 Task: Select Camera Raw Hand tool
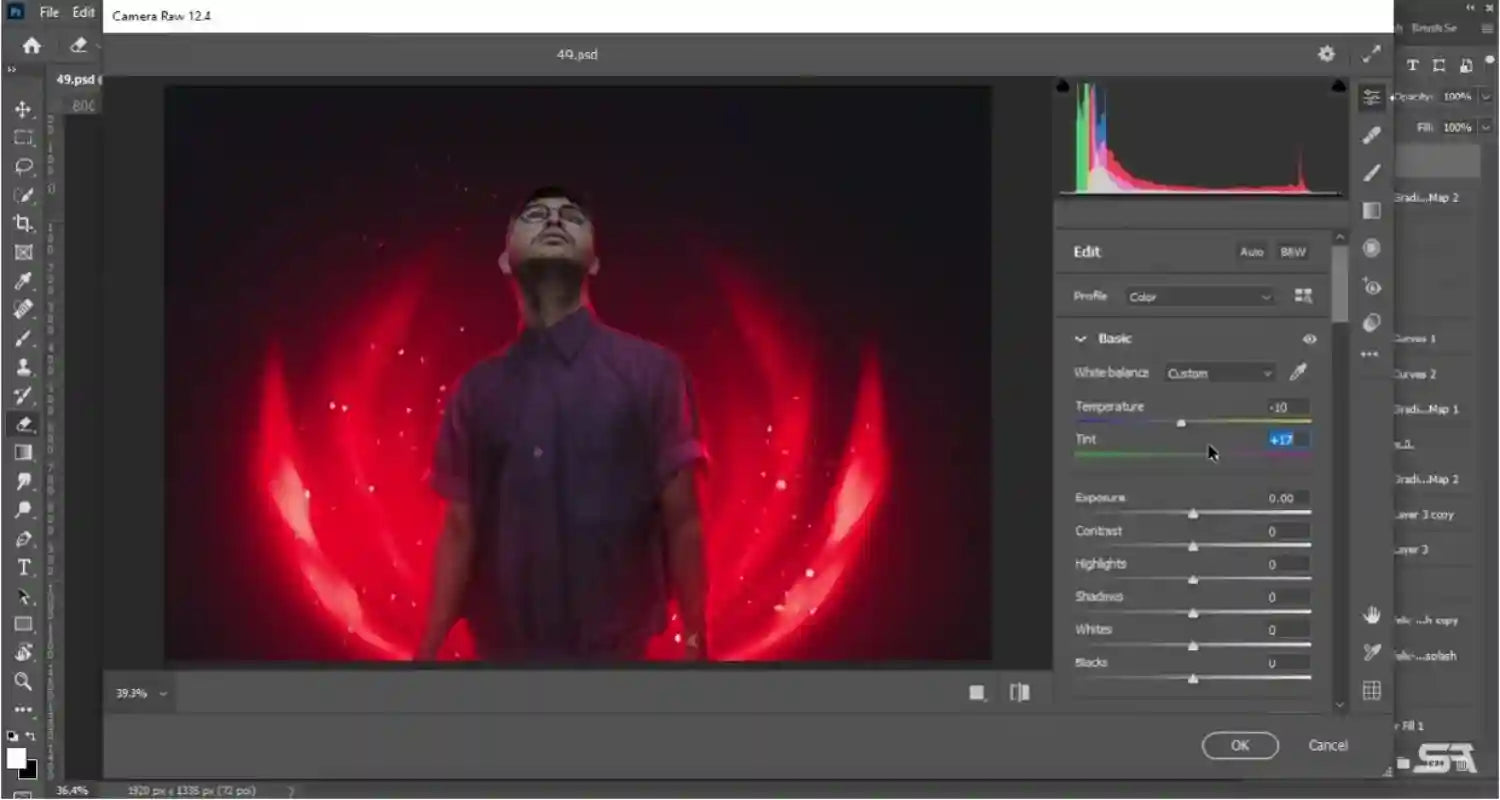click(1371, 615)
